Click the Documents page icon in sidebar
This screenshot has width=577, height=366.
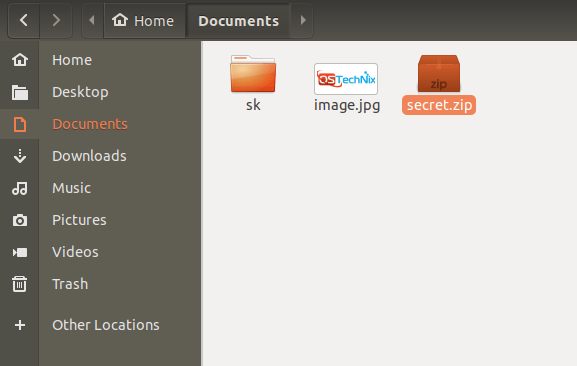(x=20, y=124)
